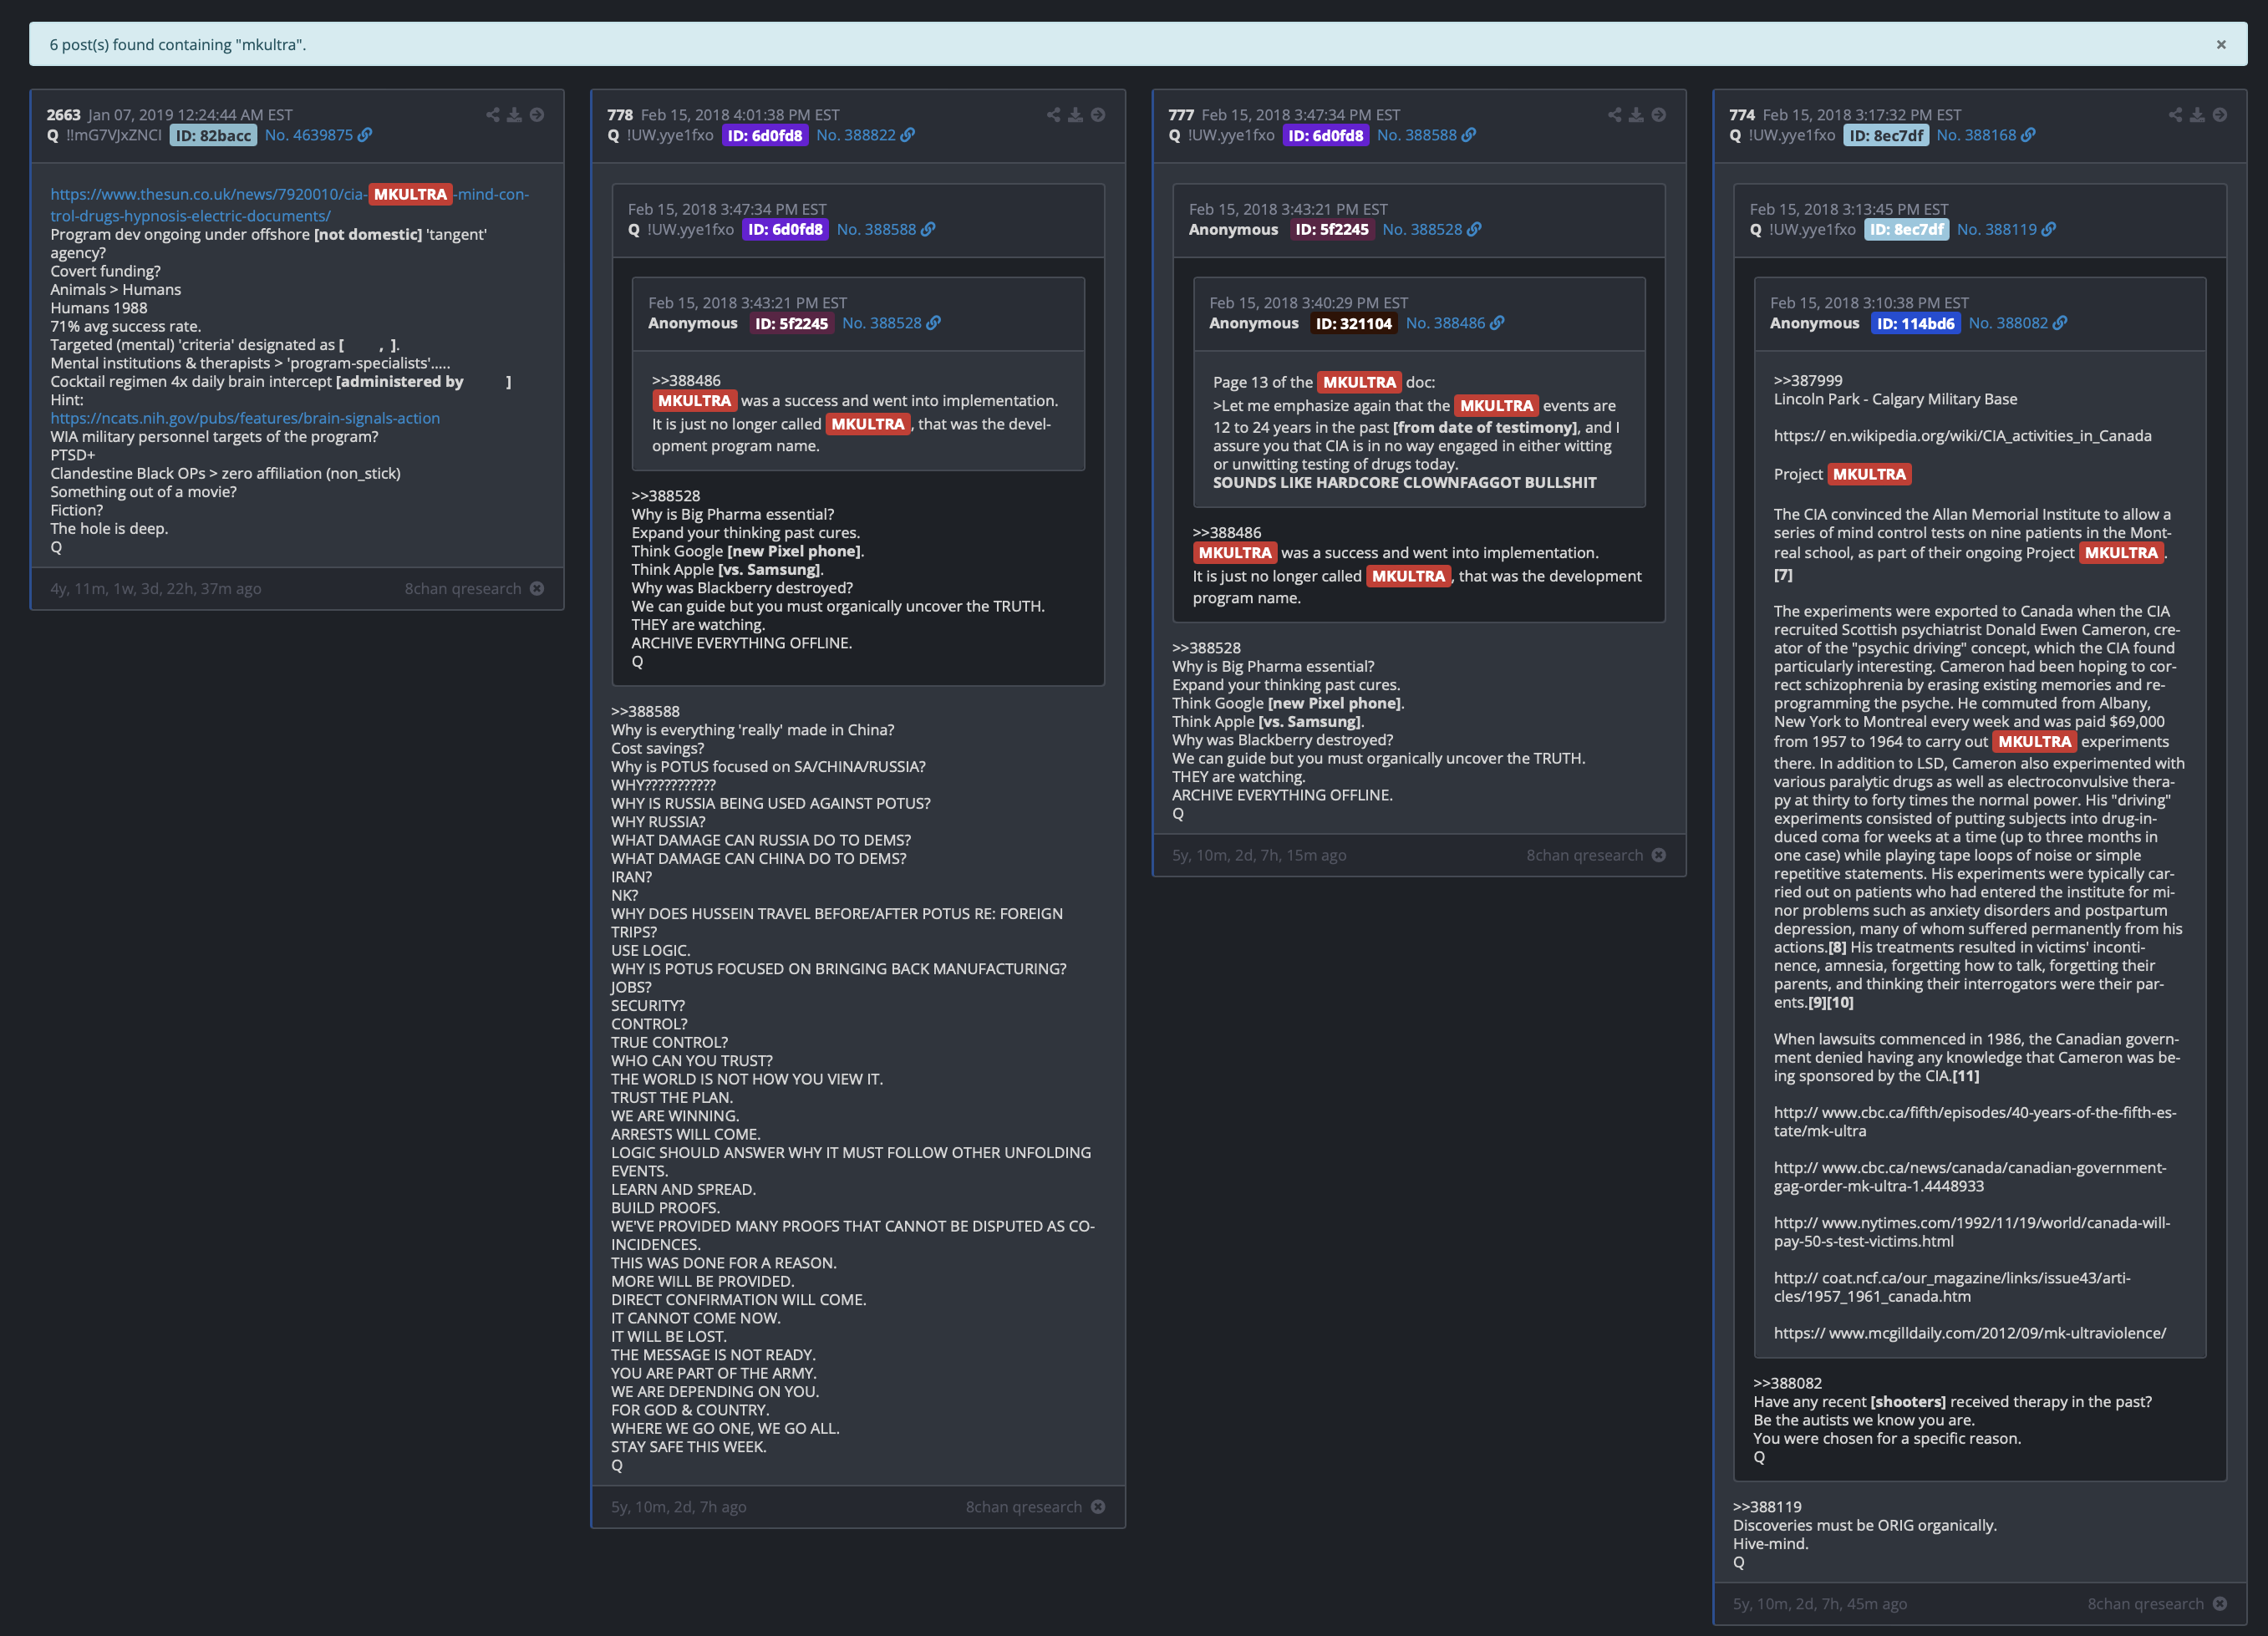Open post No. 388822 link
Viewport: 2268px width, 1636px height.
pos(865,135)
